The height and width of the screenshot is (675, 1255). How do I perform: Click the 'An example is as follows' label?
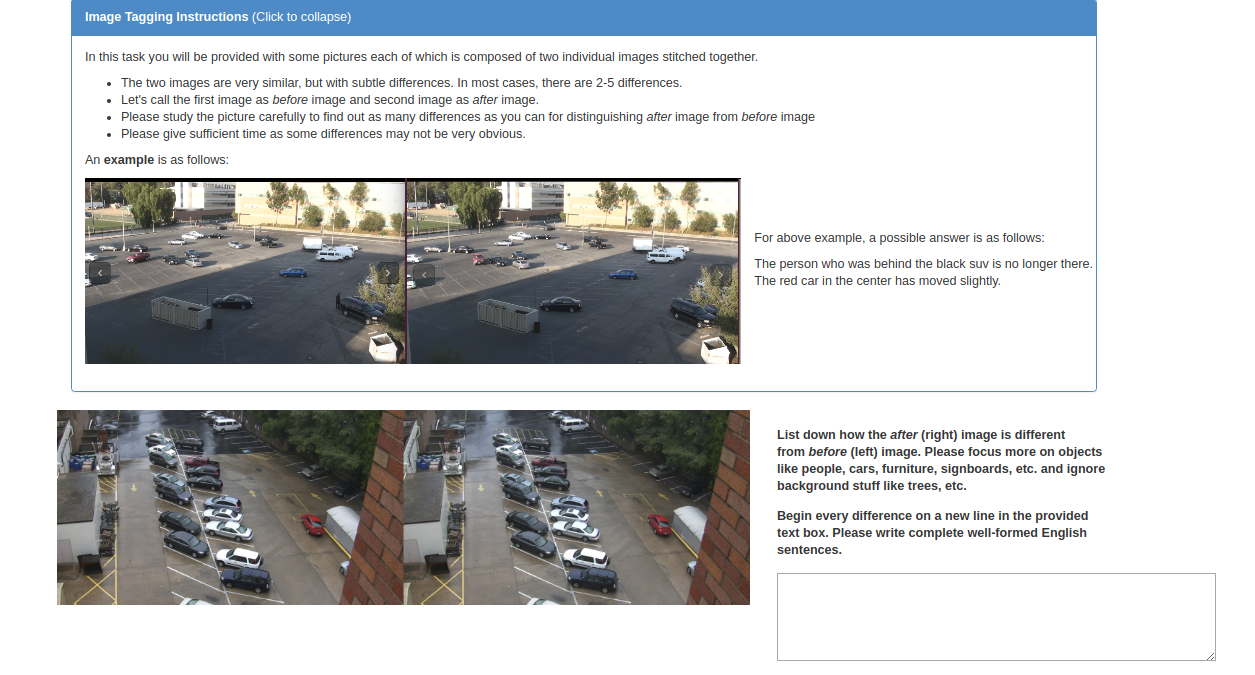[157, 160]
